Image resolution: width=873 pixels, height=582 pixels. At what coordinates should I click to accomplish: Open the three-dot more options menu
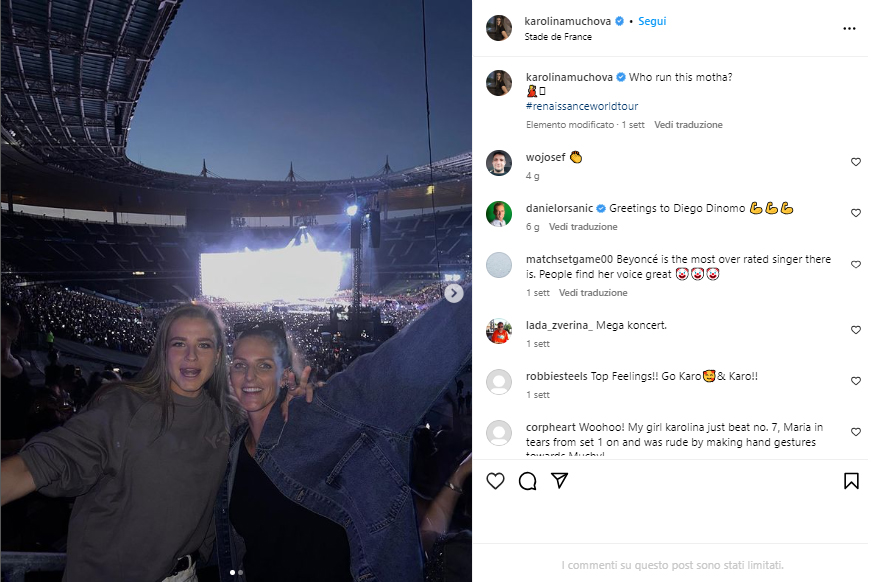click(849, 29)
